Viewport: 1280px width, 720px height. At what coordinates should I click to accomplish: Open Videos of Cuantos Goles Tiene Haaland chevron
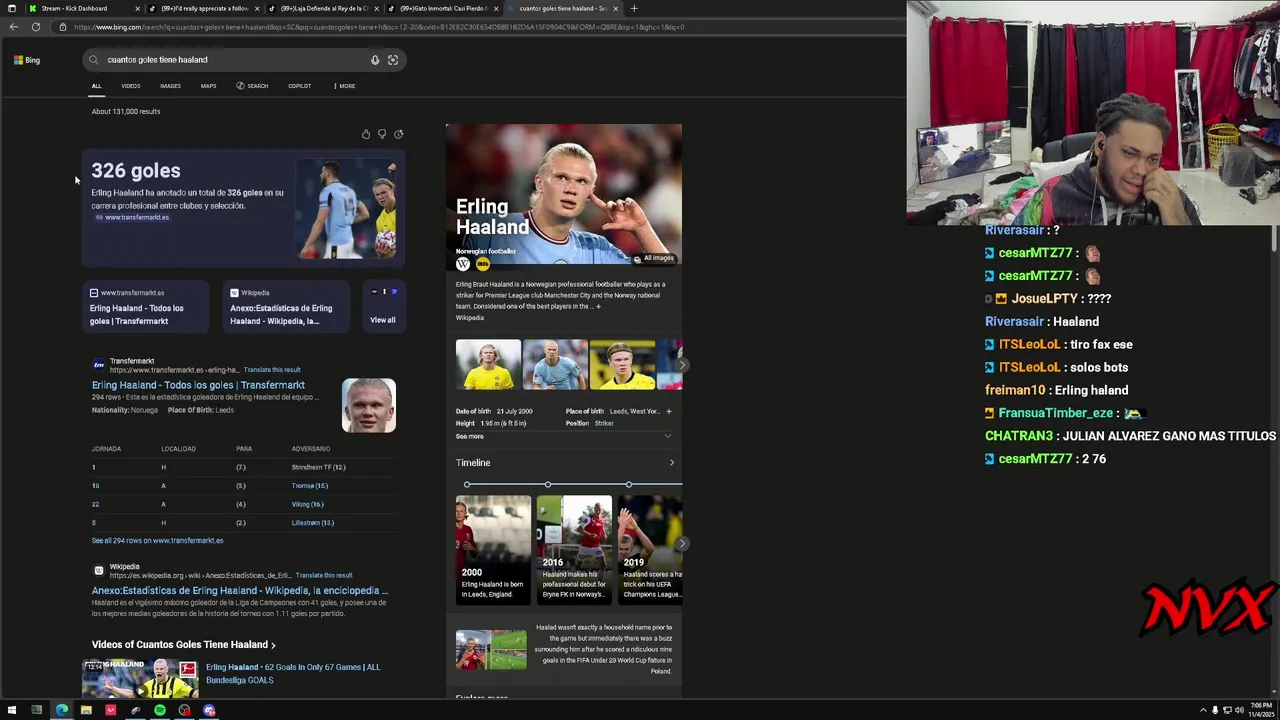click(273, 645)
